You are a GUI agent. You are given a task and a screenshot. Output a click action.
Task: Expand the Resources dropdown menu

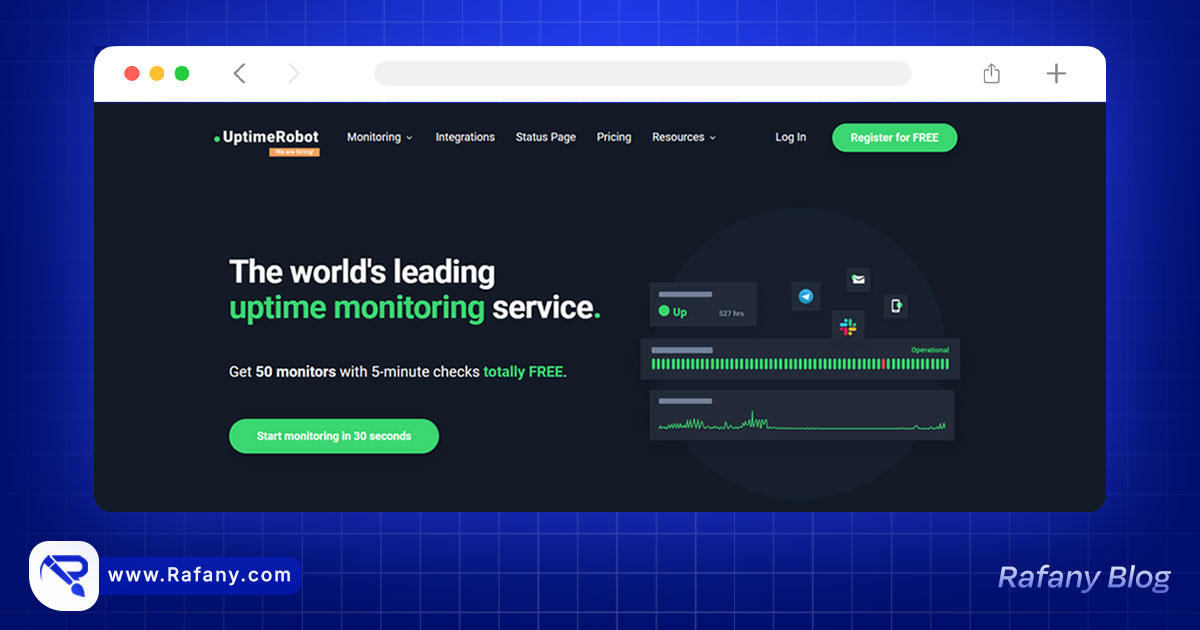pos(684,137)
